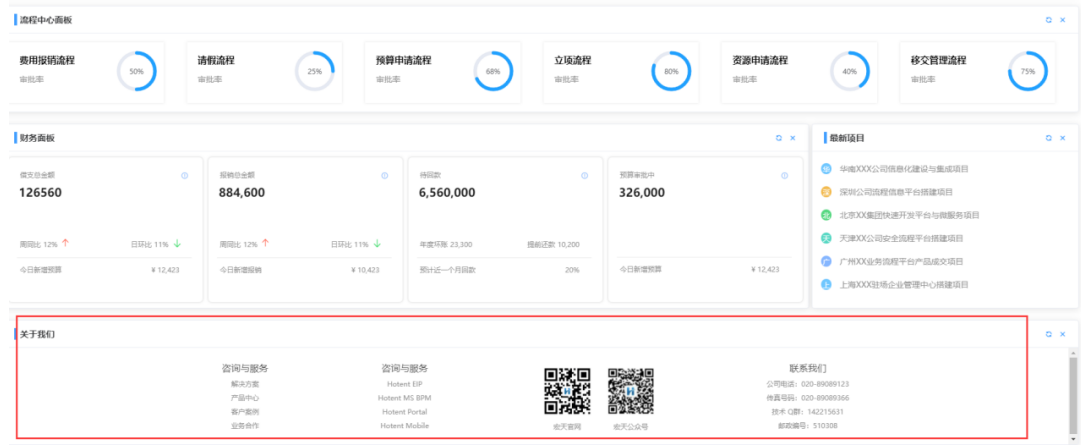Click info icon on 预算审批中 card
This screenshot has height=446, width=1081.
(785, 176)
